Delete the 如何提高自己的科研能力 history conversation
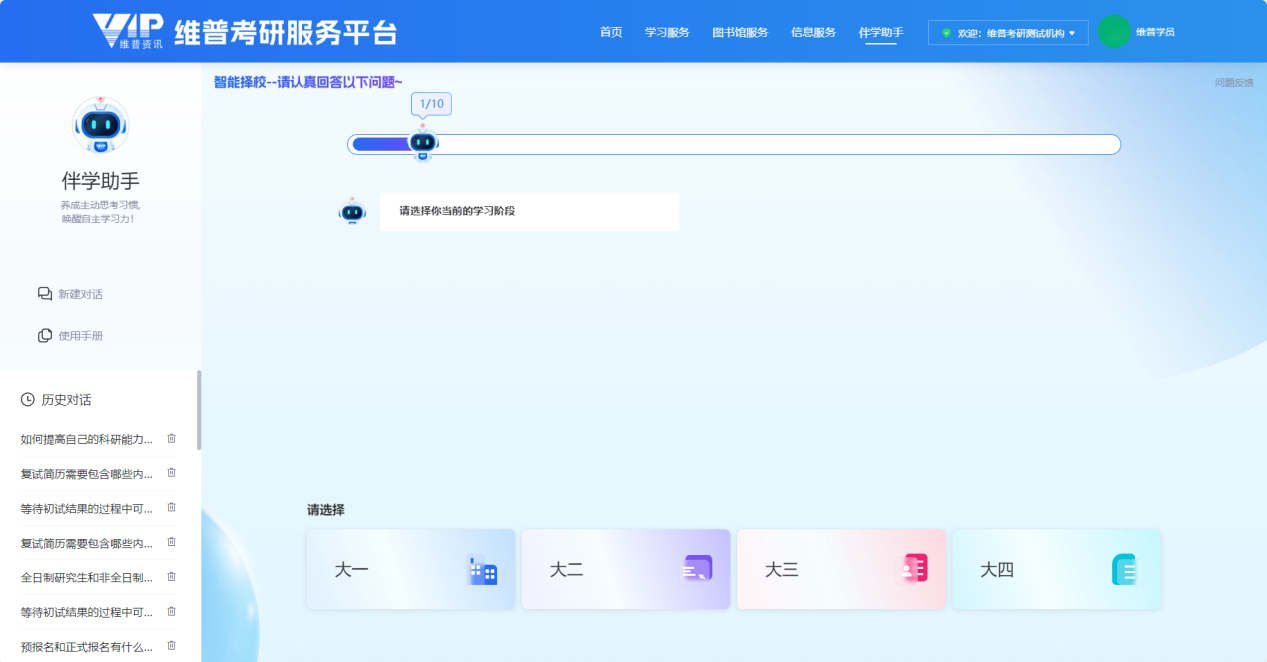The image size is (1267, 662). point(171,439)
